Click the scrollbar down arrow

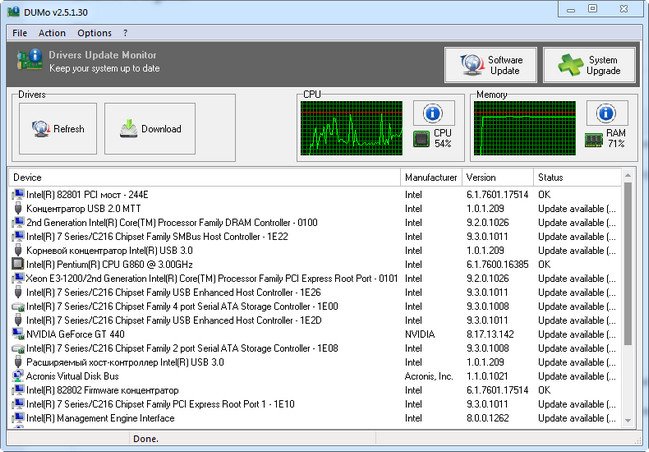(628, 420)
